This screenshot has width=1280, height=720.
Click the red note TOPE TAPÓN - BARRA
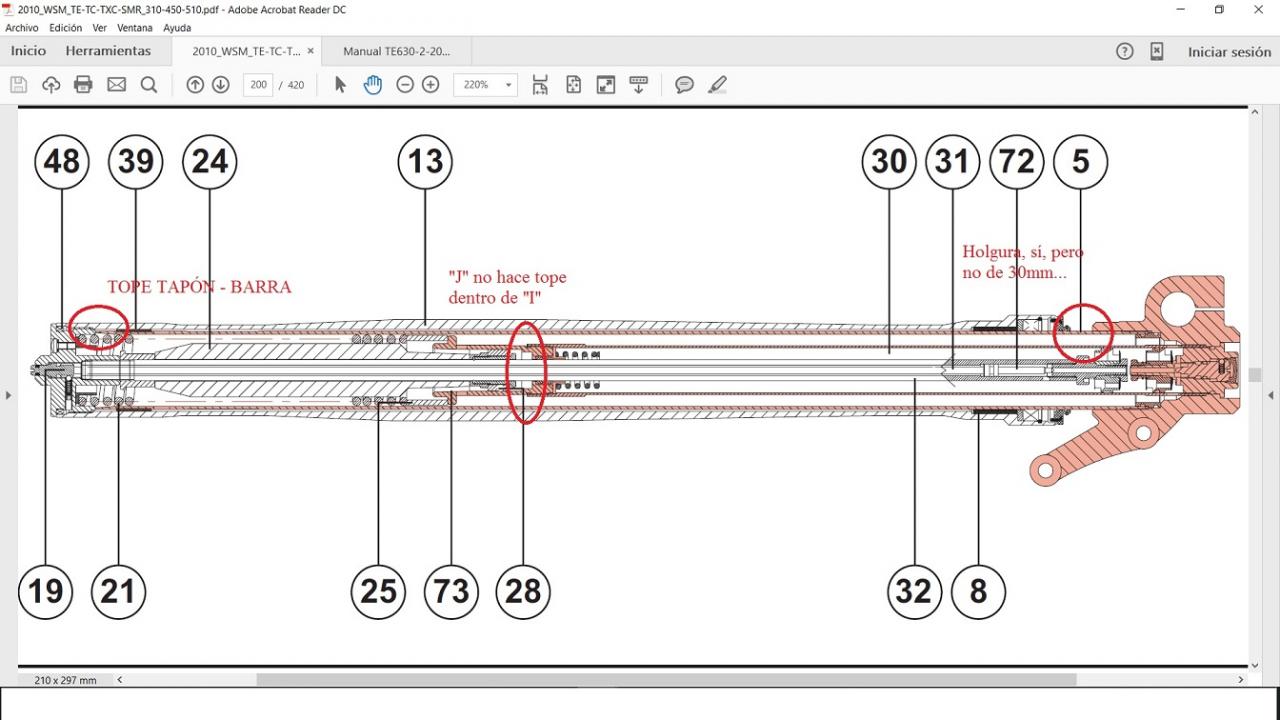pyautogui.click(x=199, y=287)
